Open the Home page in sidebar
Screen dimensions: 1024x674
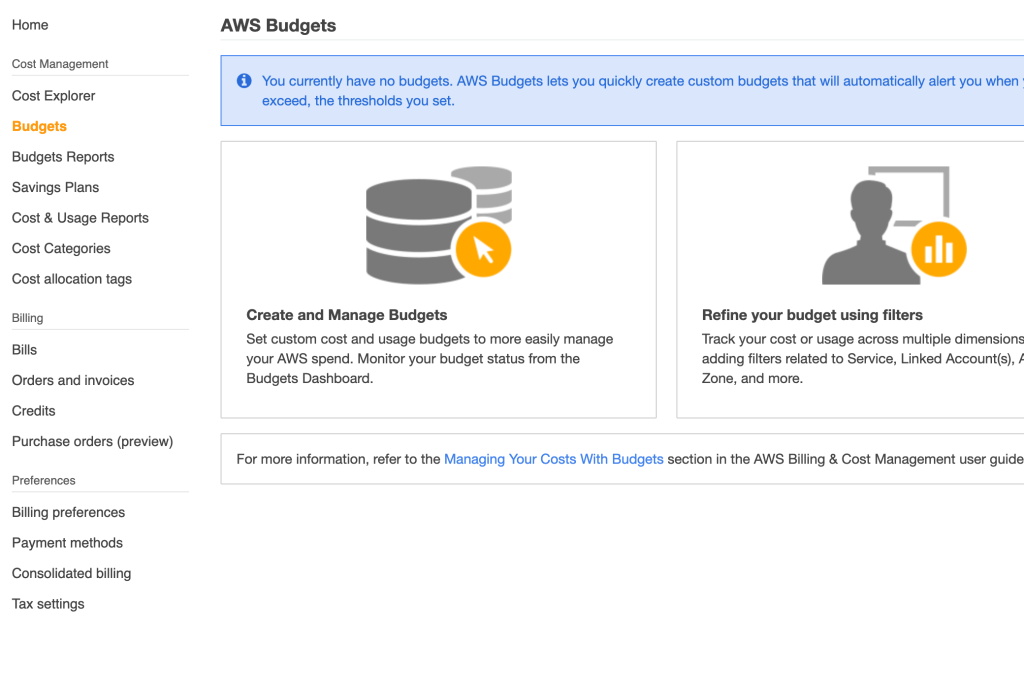tap(30, 25)
